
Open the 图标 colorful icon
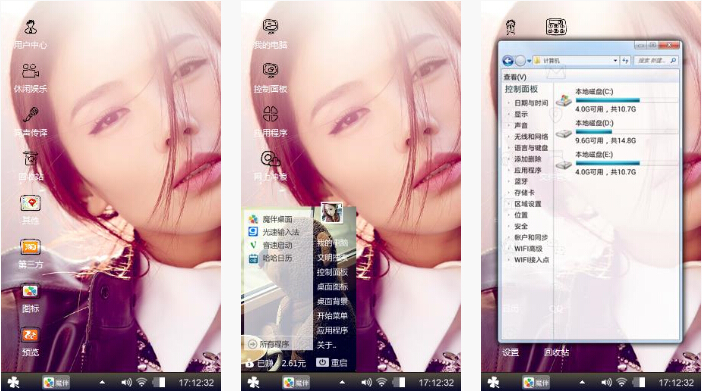click(x=30, y=292)
